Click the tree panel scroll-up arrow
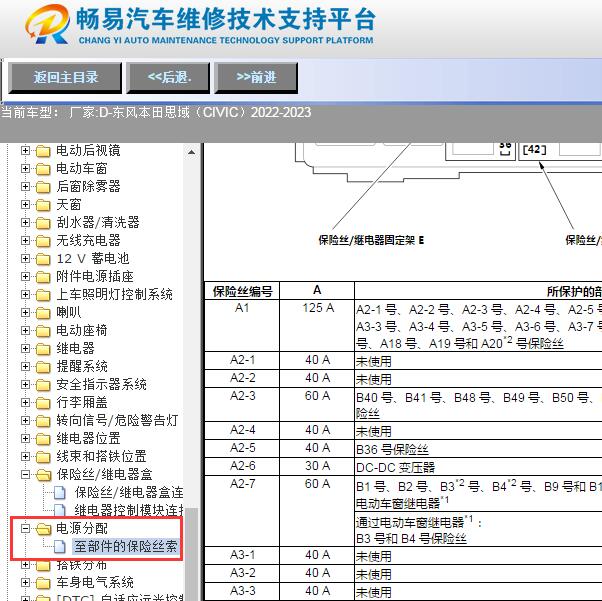602x601 pixels. point(191,152)
